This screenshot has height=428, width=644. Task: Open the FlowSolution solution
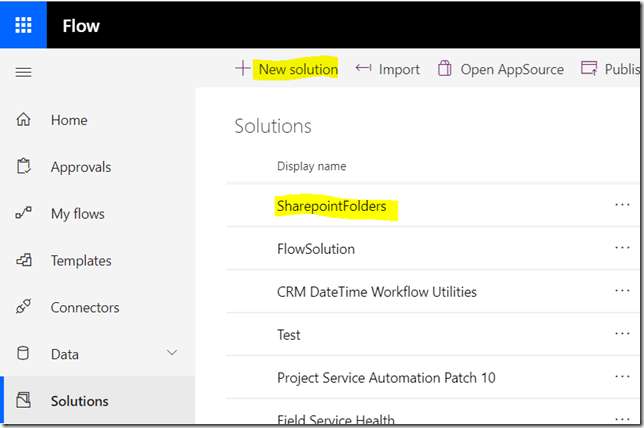click(x=316, y=249)
